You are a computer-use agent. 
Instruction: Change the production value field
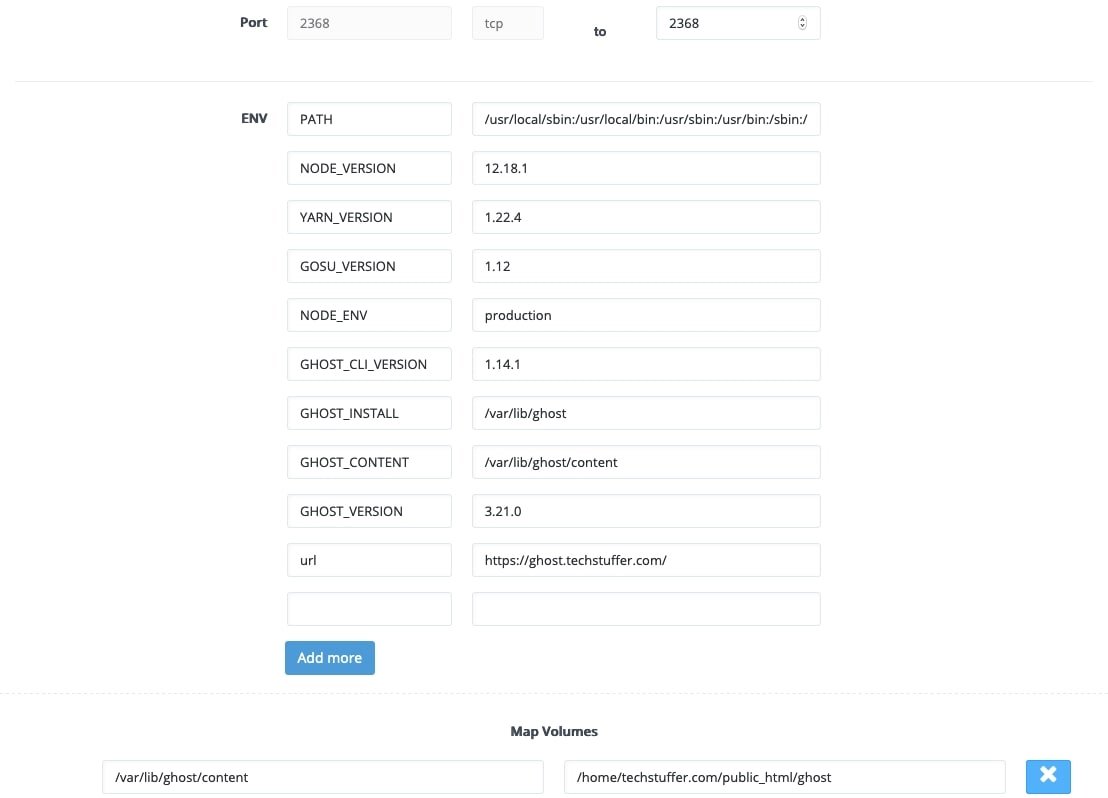pyautogui.click(x=646, y=315)
